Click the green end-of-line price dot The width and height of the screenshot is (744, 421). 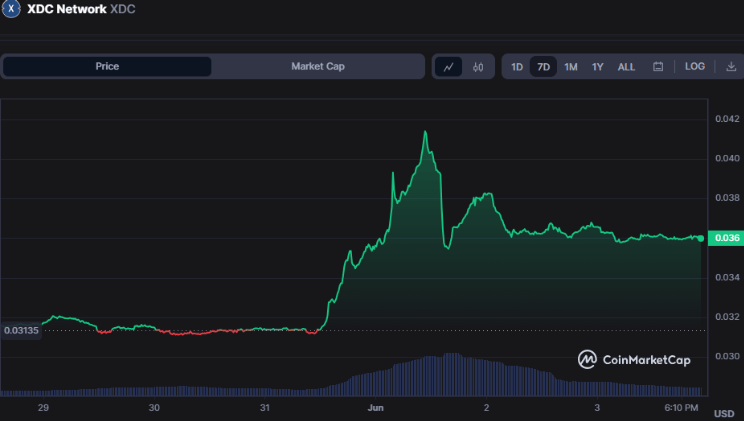click(701, 238)
